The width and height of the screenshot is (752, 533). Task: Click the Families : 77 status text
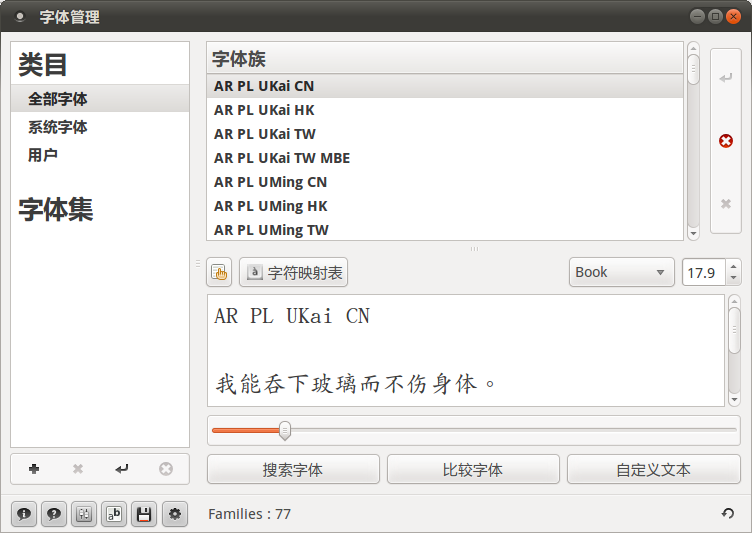[249, 514]
